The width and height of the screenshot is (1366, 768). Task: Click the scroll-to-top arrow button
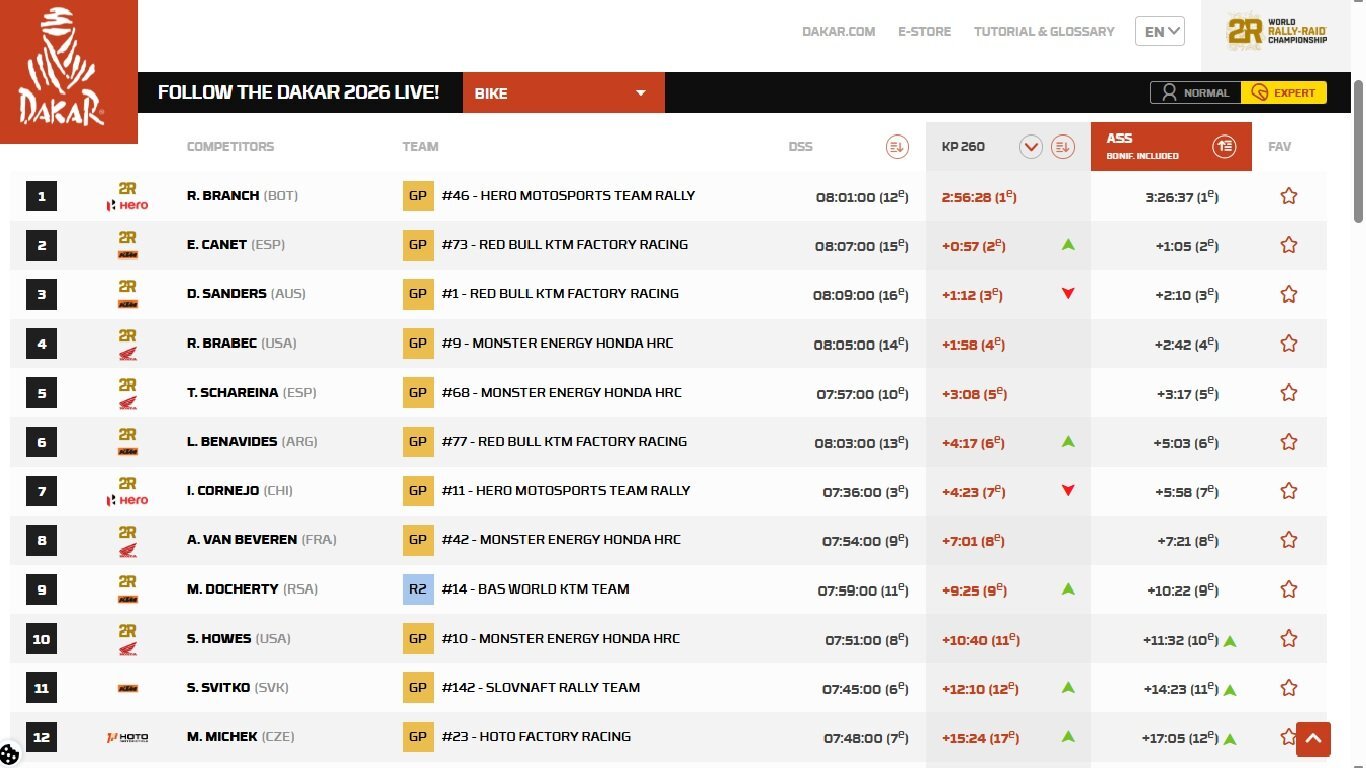click(x=1314, y=739)
